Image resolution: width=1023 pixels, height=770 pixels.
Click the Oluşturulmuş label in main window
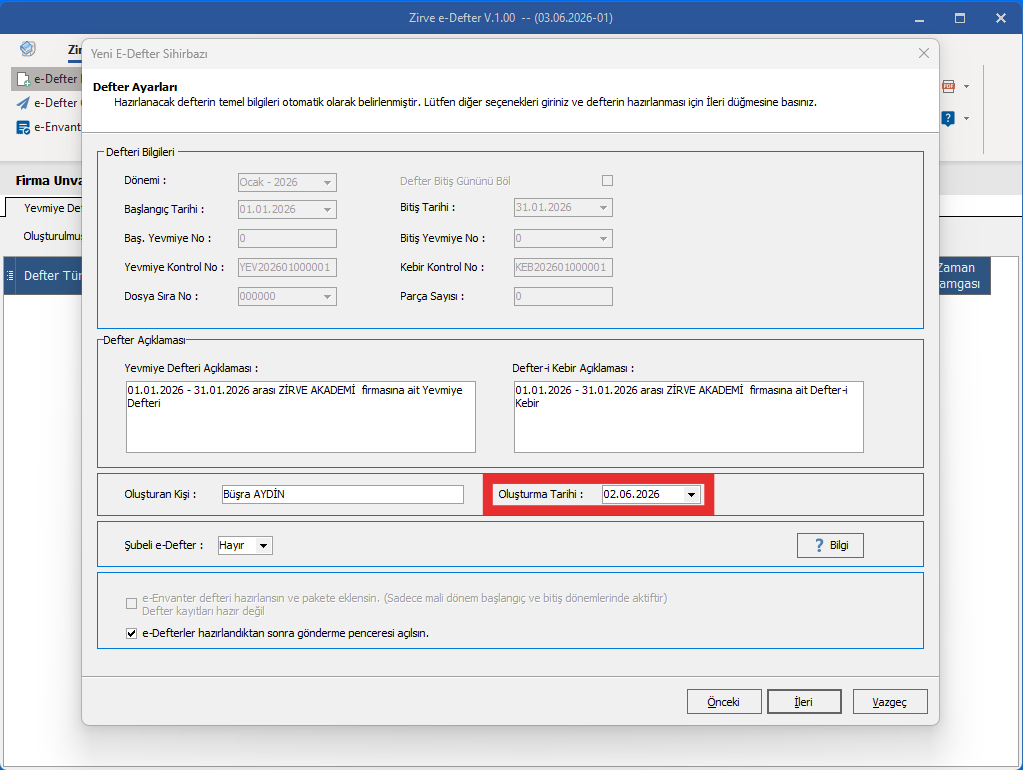[x=53, y=236]
